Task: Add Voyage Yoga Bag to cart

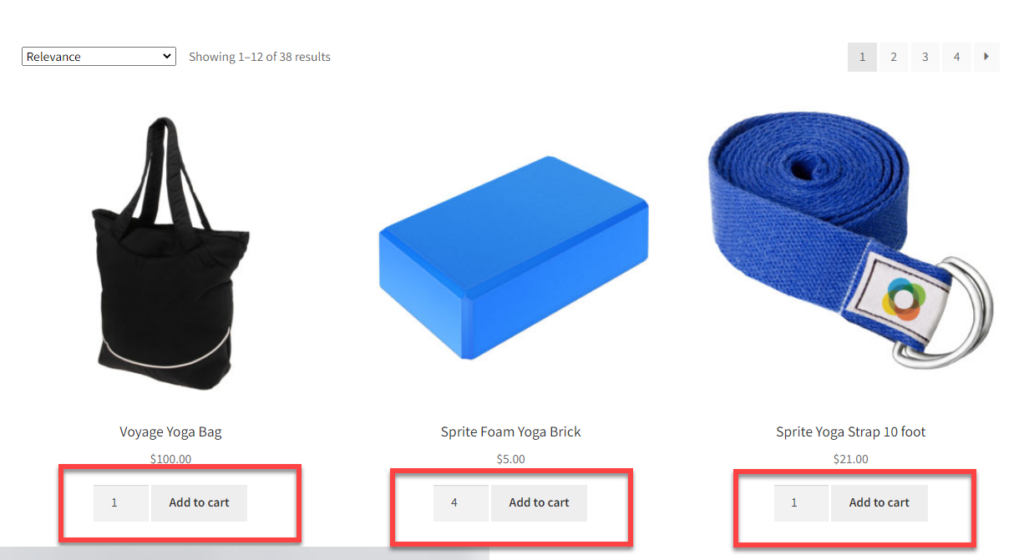Action: pos(199,503)
